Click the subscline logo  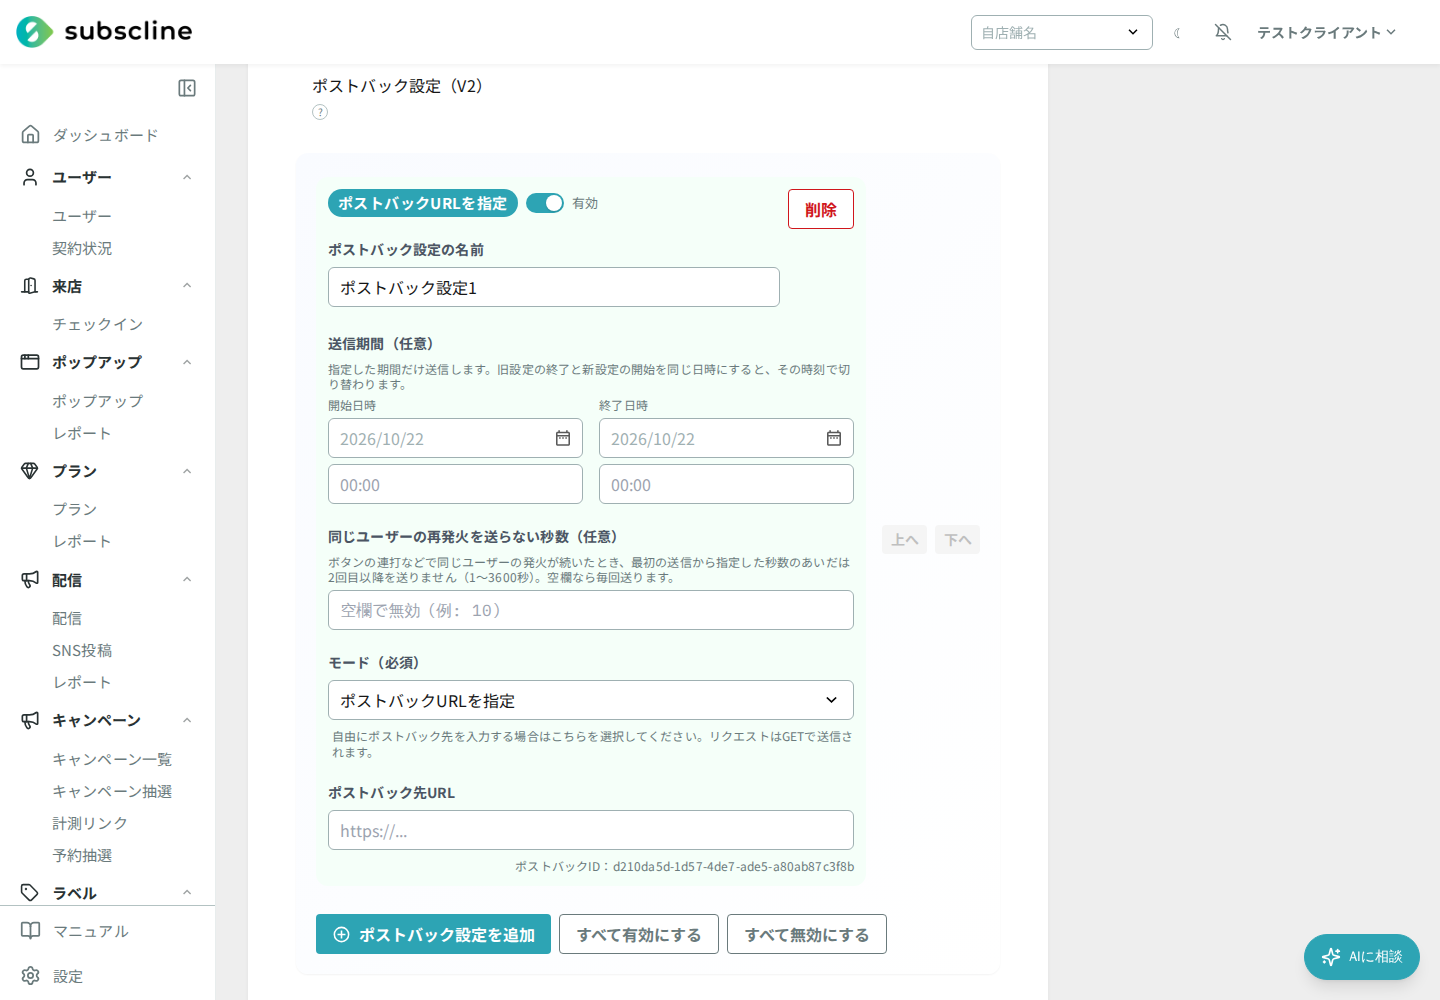click(x=104, y=32)
